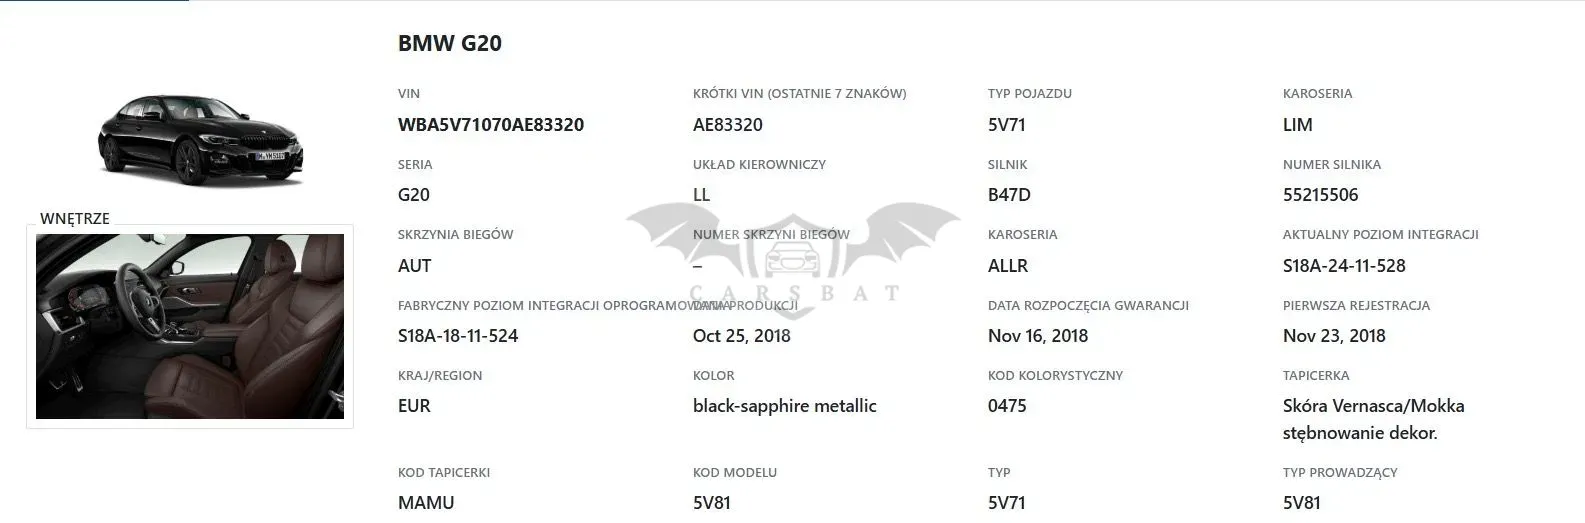Image resolution: width=1585 pixels, height=523 pixels.
Task: Click the black BMW exterior car image
Action: (x=200, y=140)
